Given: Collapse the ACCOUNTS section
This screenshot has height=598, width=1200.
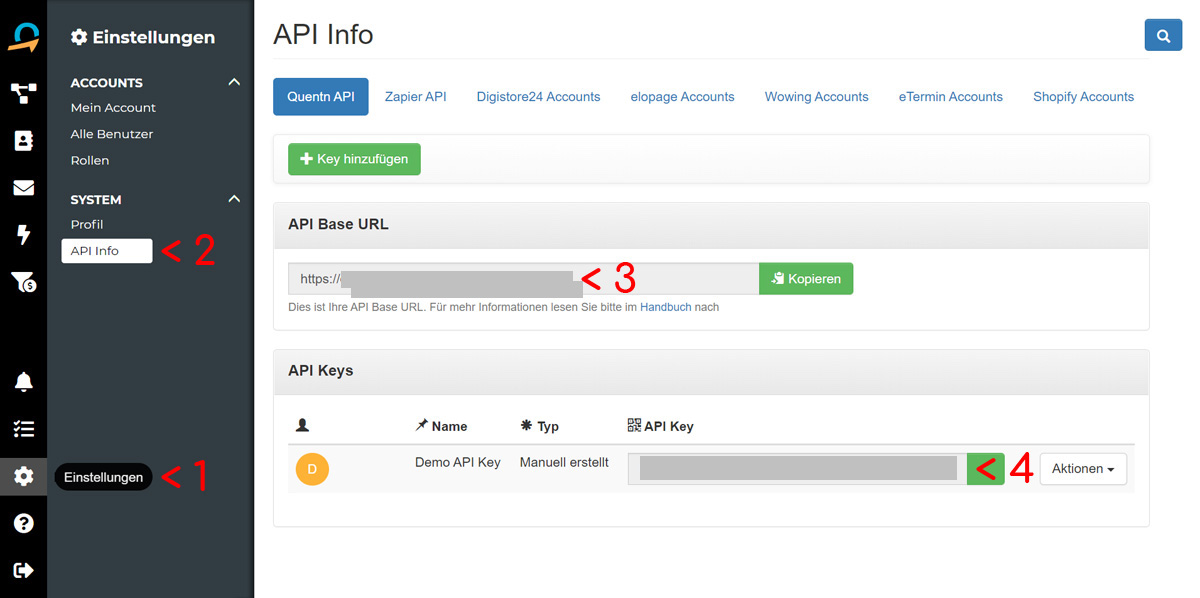Looking at the screenshot, I should pos(233,81).
